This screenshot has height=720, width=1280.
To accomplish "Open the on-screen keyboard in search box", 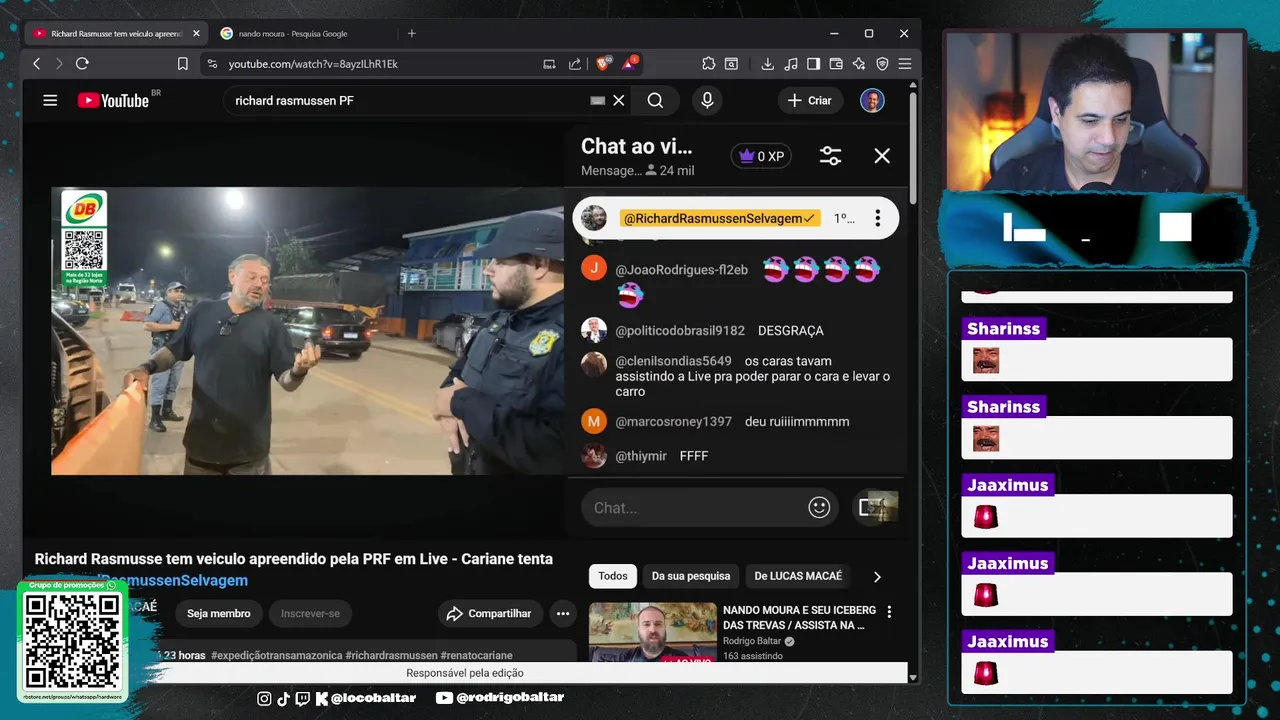I will [598, 100].
